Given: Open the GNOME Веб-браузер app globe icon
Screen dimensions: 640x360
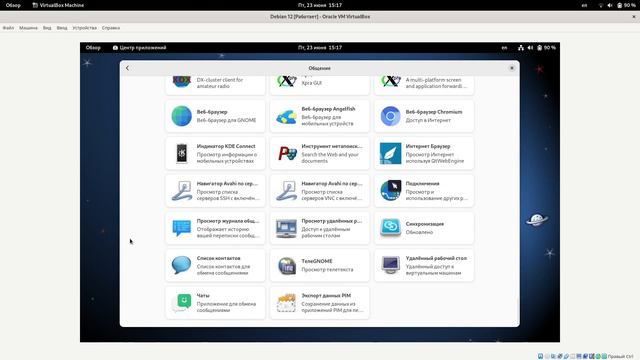Looking at the screenshot, I should coord(181,116).
